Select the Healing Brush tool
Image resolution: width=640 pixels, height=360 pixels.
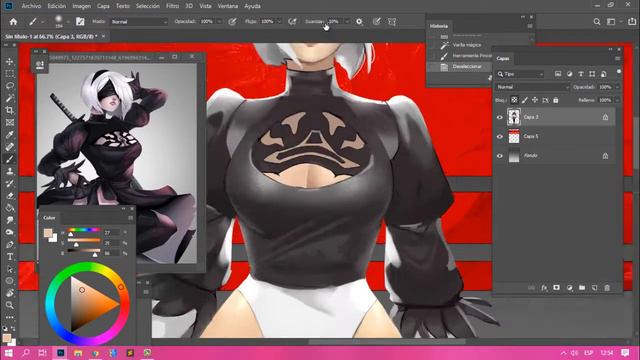[10, 147]
